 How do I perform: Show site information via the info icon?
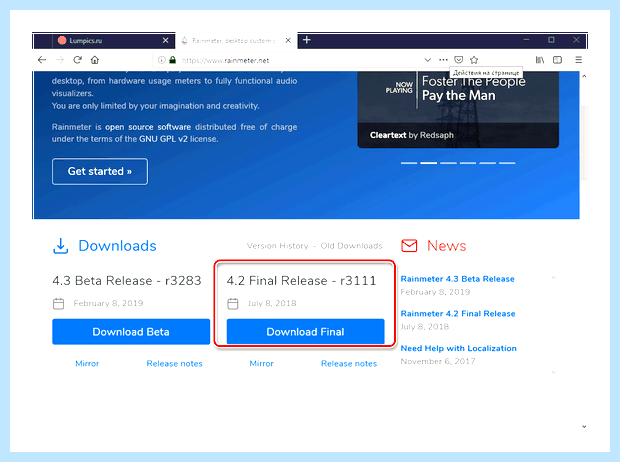(161, 60)
